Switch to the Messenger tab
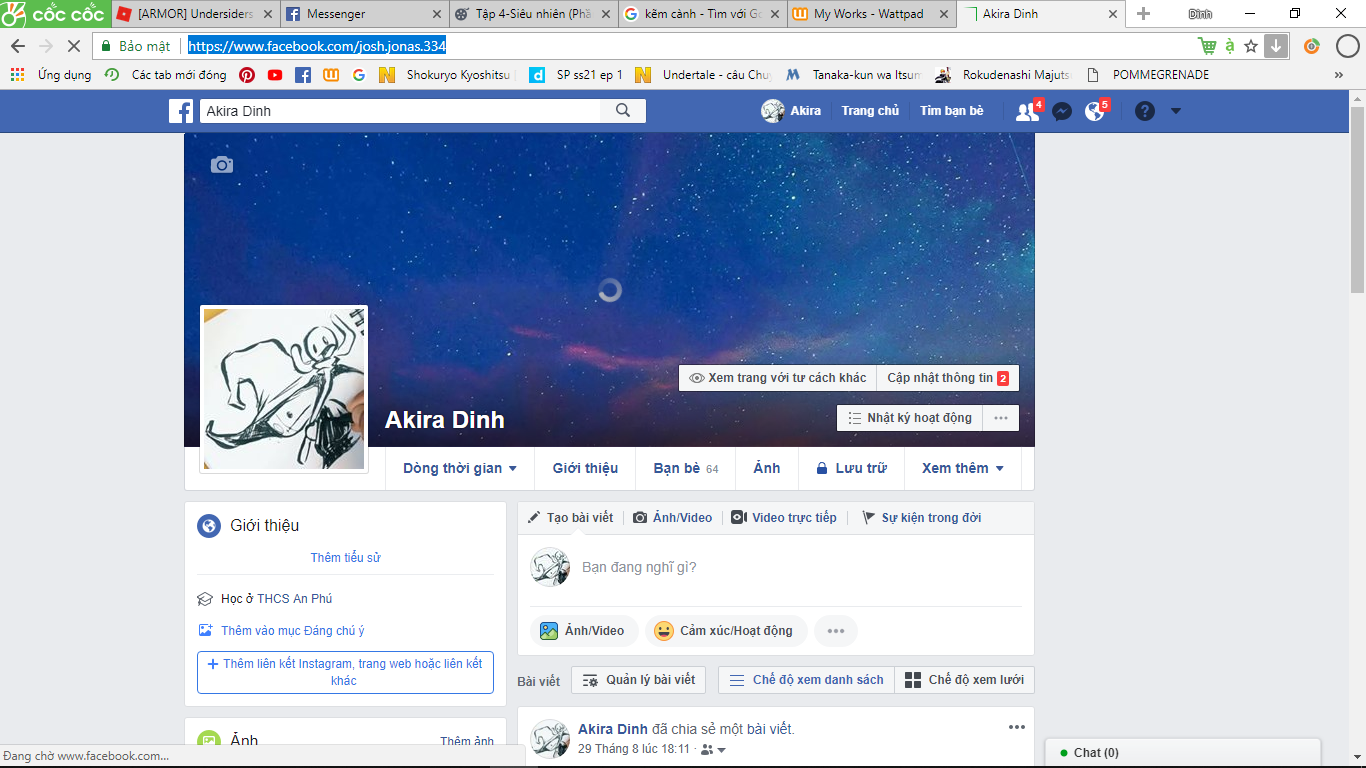The image size is (1366, 768). click(x=363, y=14)
